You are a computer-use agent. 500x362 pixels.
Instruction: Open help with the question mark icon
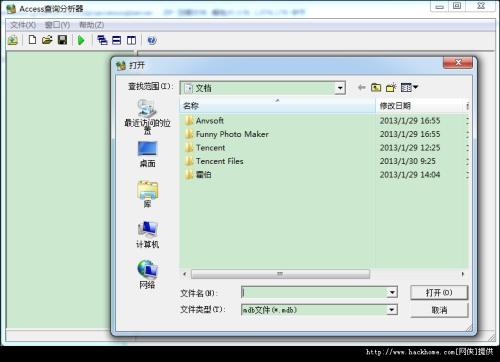tap(152, 40)
